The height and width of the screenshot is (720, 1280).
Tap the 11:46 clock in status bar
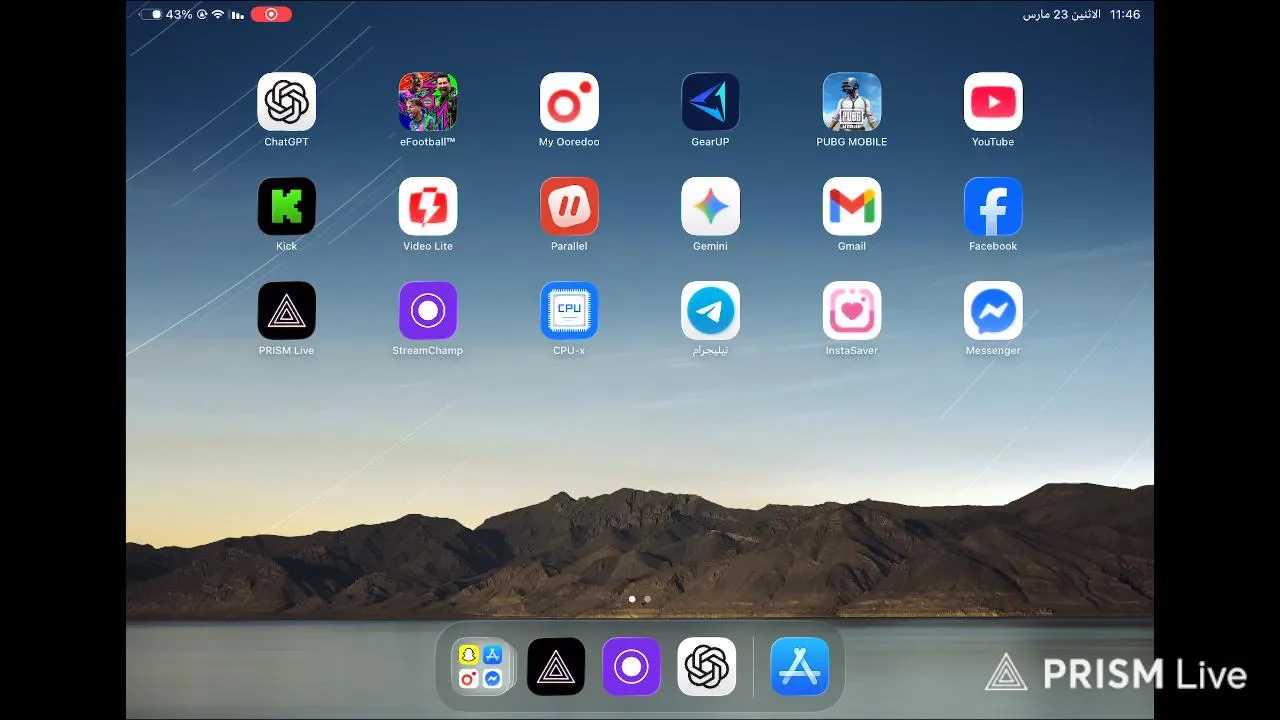click(1125, 14)
